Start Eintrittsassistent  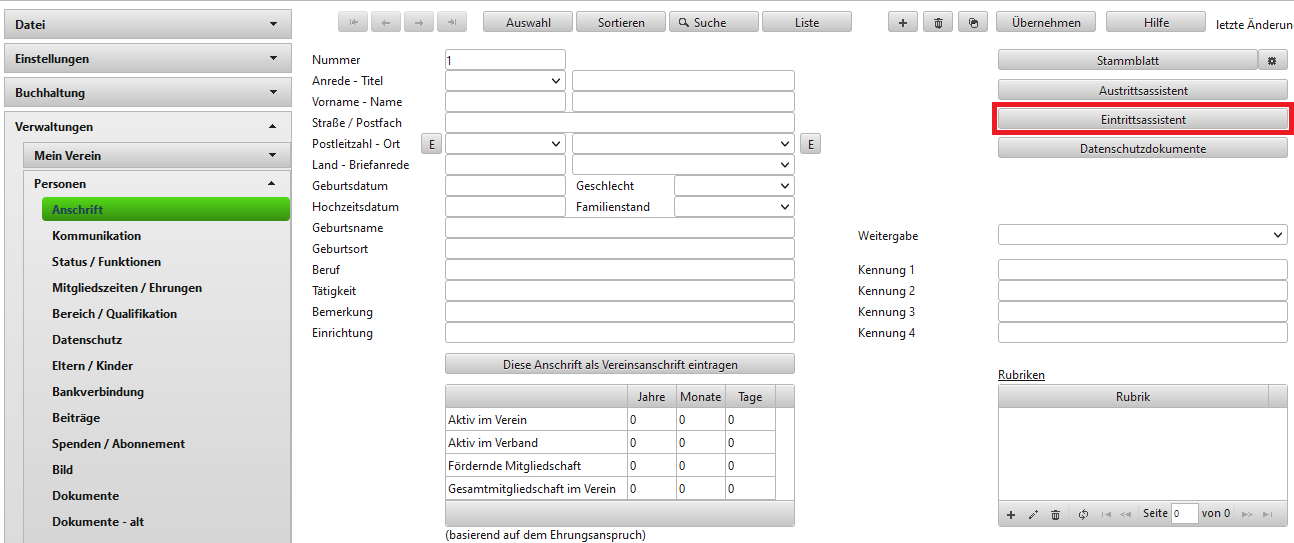point(1142,119)
